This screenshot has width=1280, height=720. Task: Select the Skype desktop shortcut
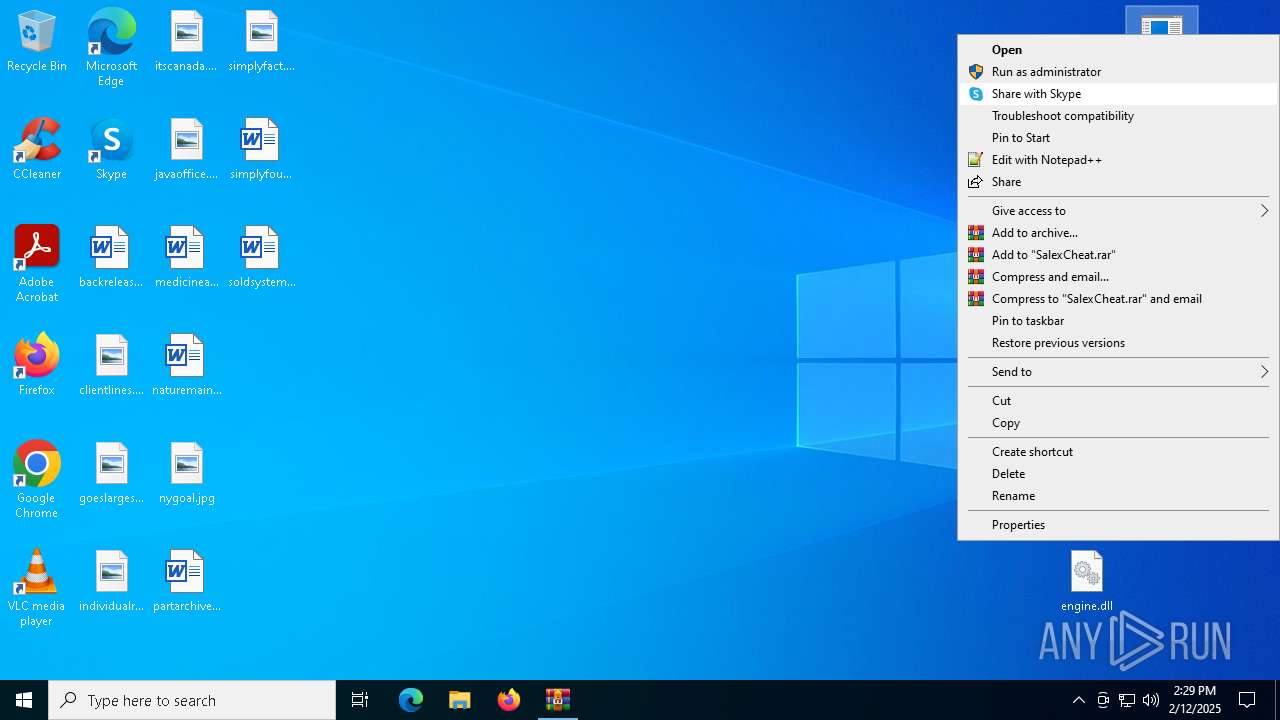pyautogui.click(x=111, y=149)
